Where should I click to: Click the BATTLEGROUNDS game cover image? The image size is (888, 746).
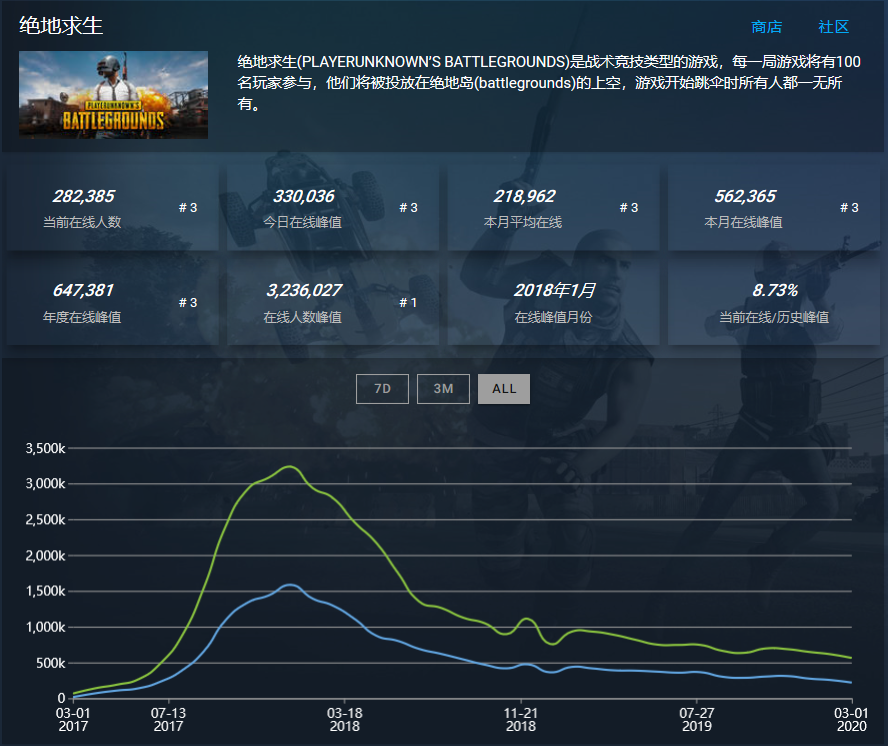click(x=113, y=95)
